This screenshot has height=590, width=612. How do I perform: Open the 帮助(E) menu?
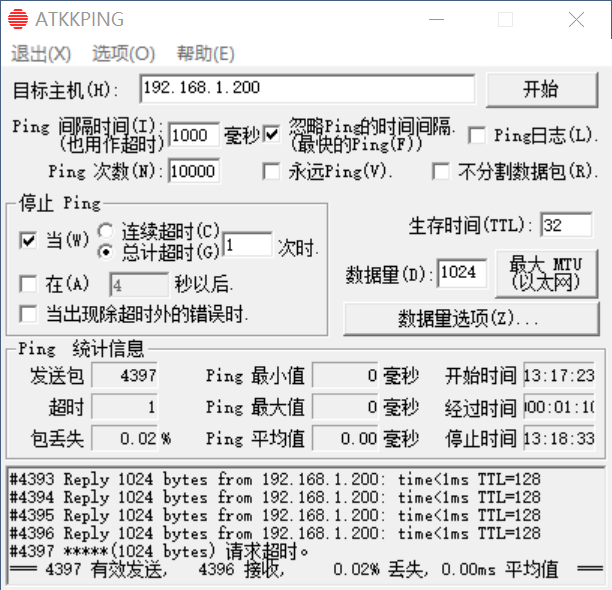(x=206, y=53)
